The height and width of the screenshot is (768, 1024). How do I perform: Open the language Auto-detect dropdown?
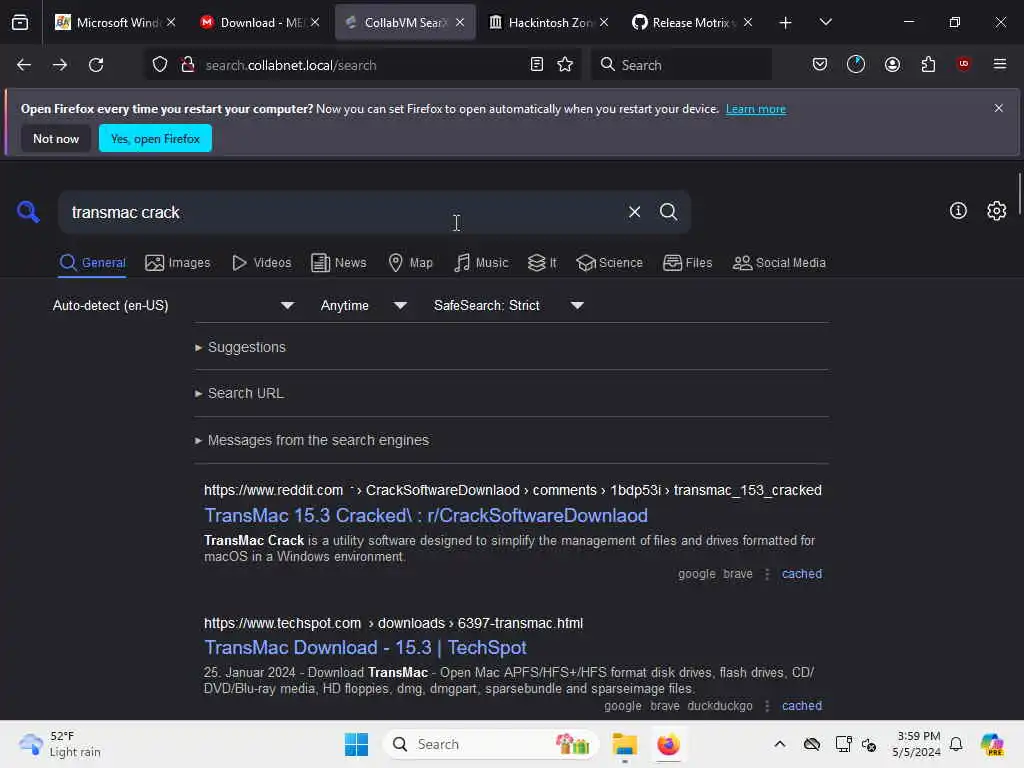(173, 305)
